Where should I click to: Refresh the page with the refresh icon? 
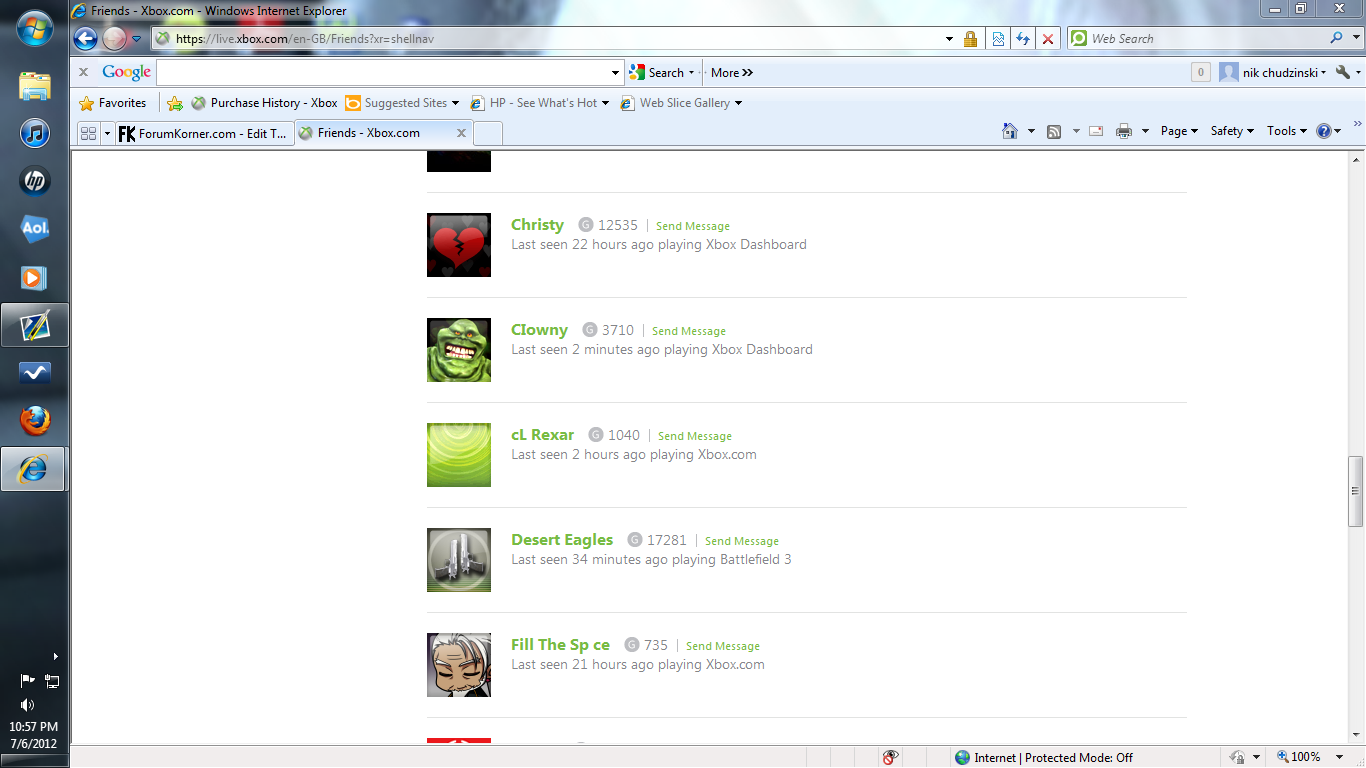[1022, 39]
